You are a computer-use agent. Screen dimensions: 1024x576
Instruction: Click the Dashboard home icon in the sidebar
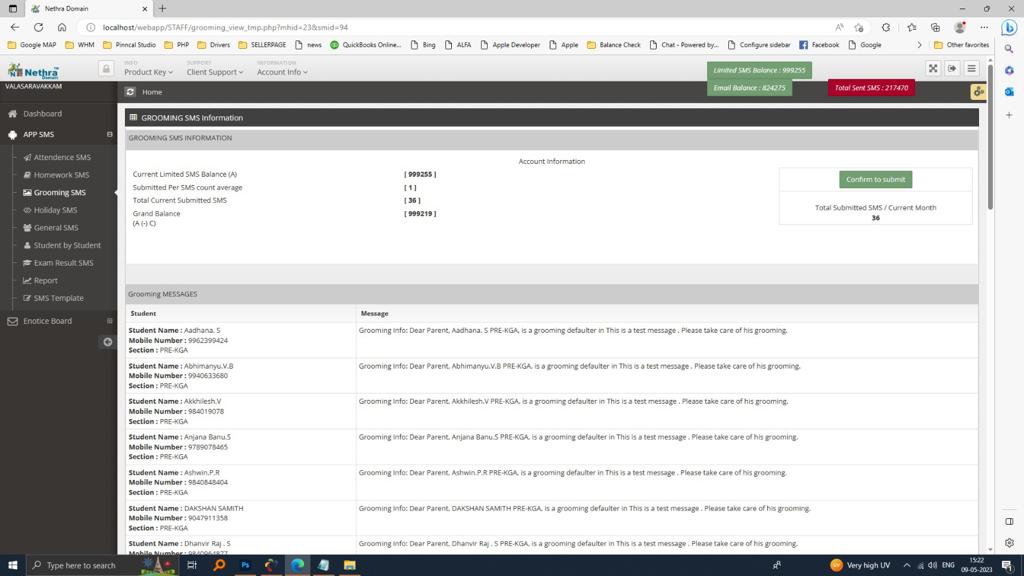(x=12, y=114)
